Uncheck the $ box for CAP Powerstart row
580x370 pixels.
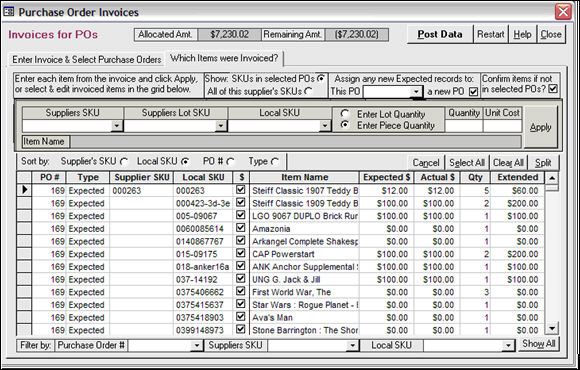(x=241, y=253)
